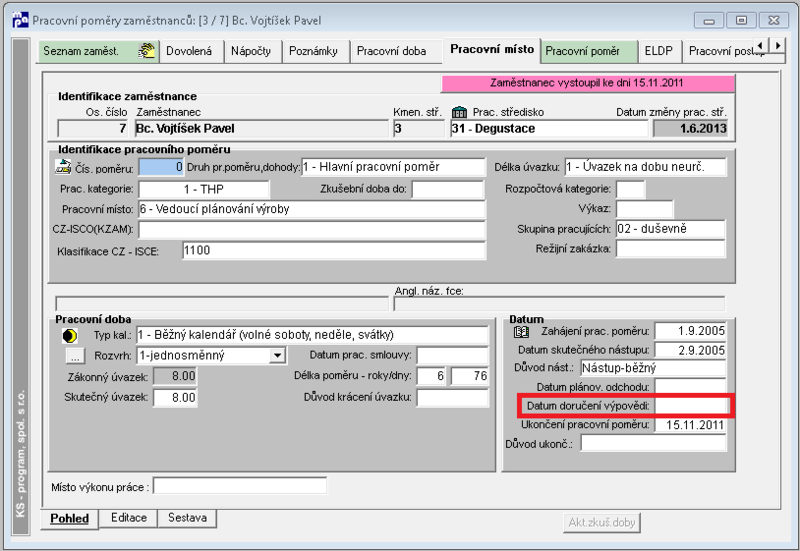The height and width of the screenshot is (551, 800).
Task: Click the Délka úvazku field
Action: pos(645,167)
